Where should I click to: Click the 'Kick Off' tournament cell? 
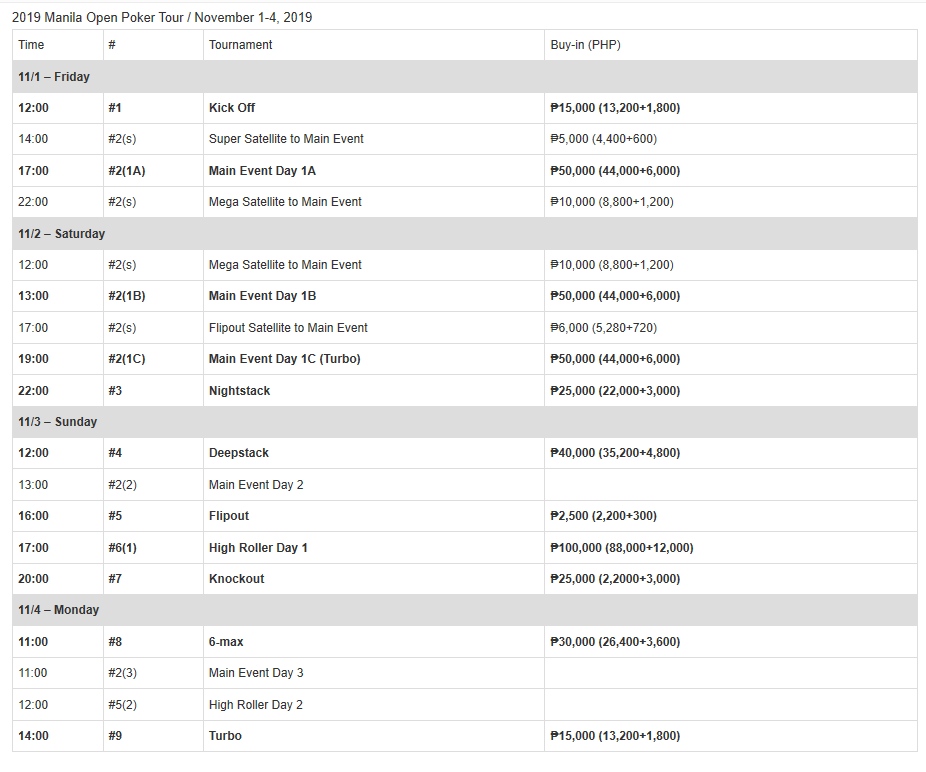374,108
